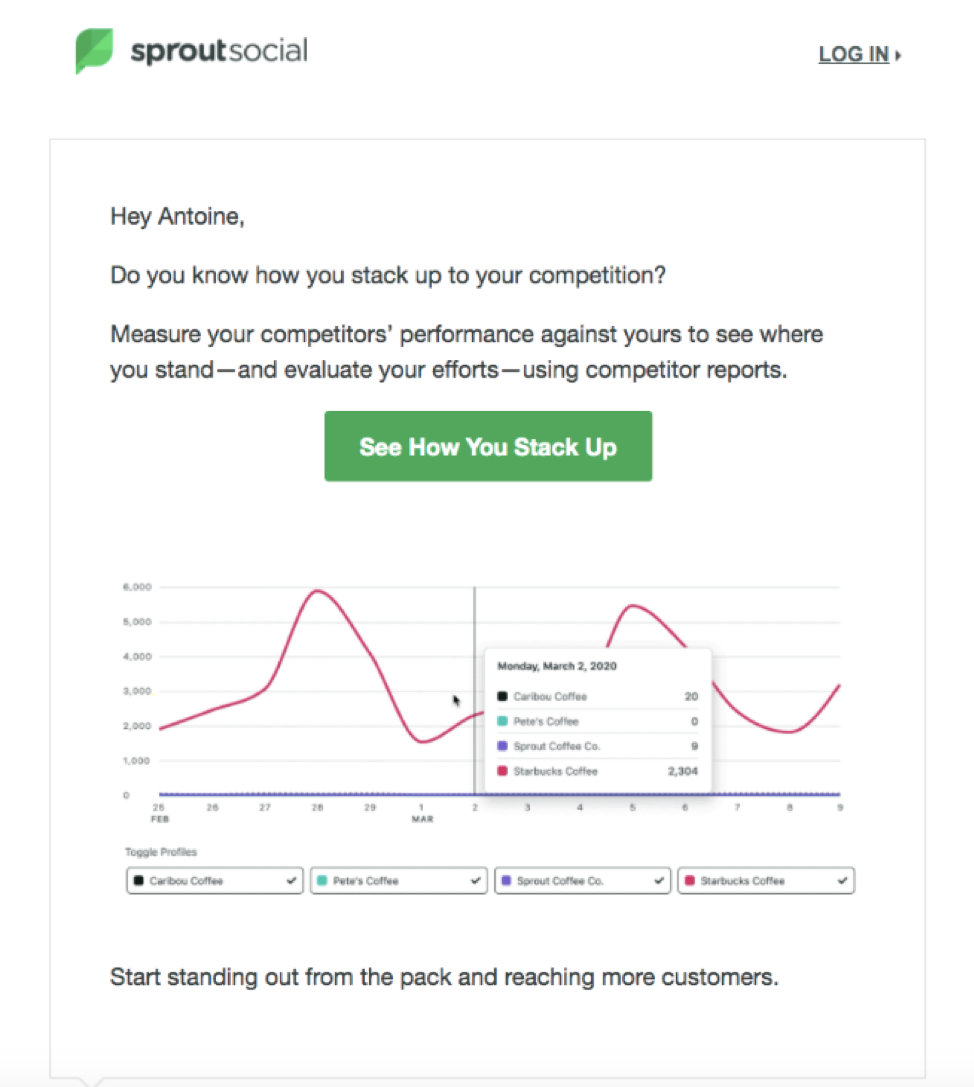Click the Caribou Coffee checkmark icon
This screenshot has height=1087, width=974.
(291, 881)
